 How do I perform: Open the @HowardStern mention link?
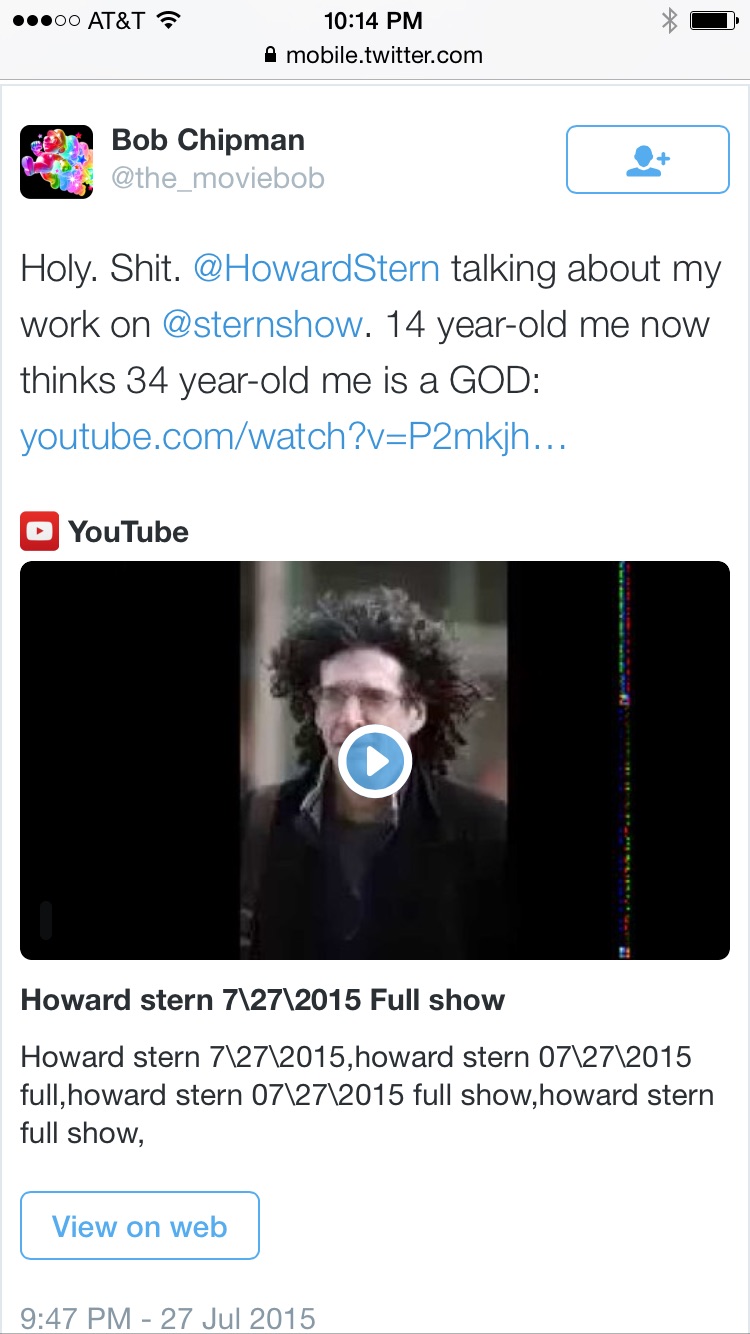tap(316, 269)
